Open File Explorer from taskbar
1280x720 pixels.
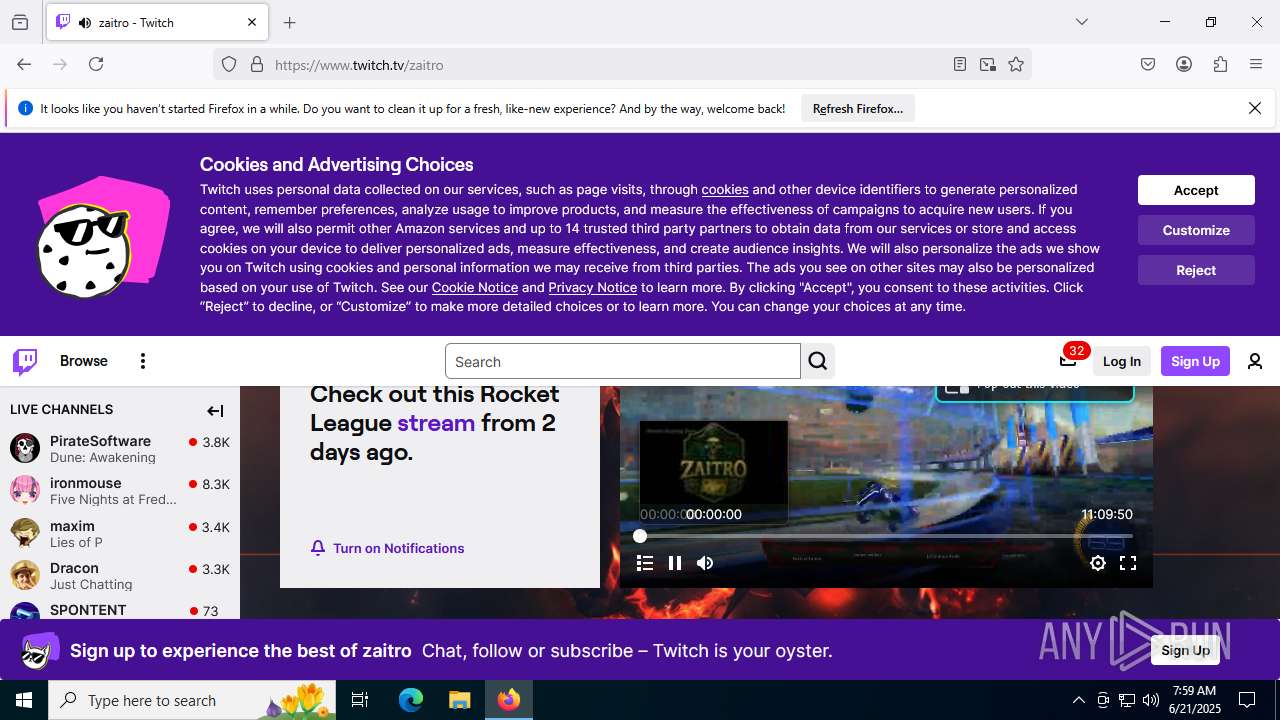coord(459,700)
